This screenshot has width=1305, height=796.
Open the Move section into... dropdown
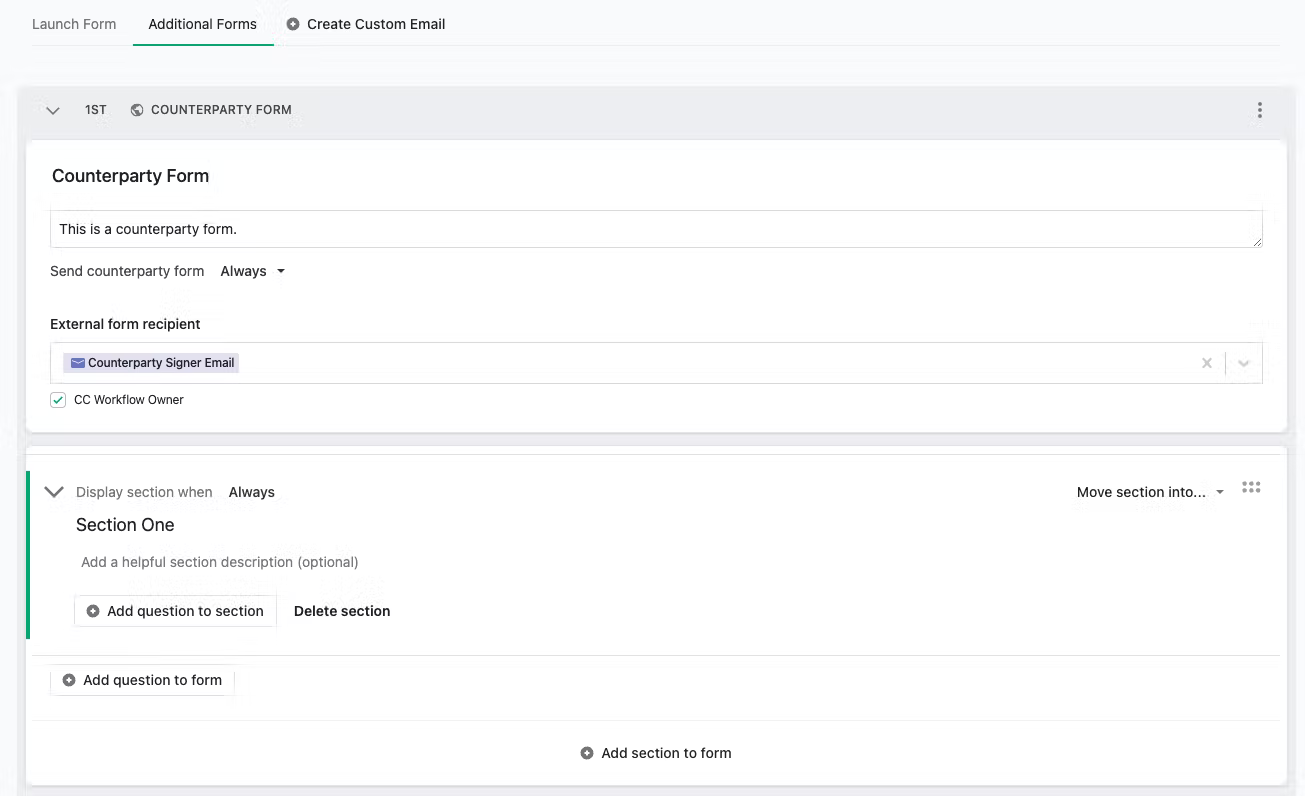(x=1151, y=492)
